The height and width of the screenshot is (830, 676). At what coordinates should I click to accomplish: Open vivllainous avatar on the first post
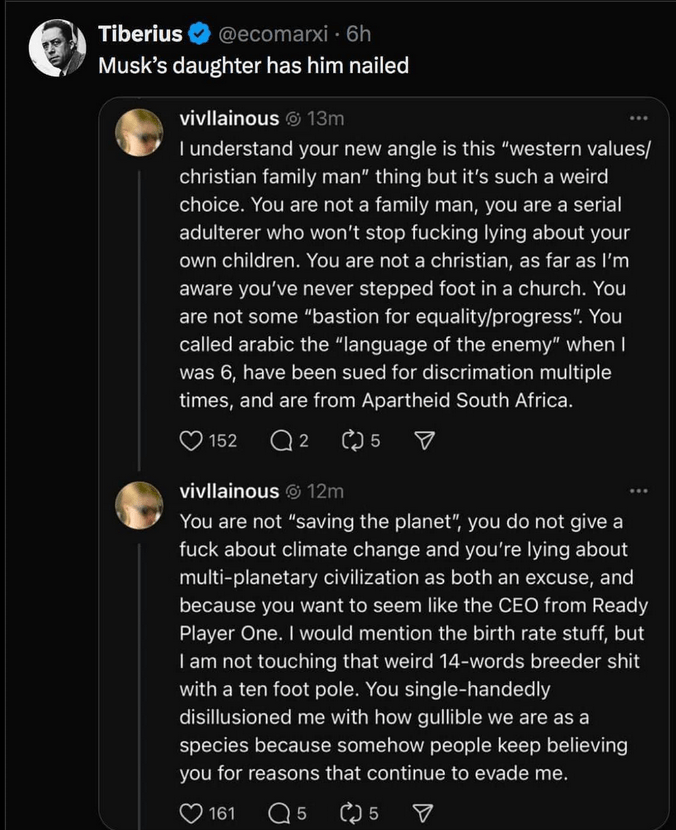[140, 133]
